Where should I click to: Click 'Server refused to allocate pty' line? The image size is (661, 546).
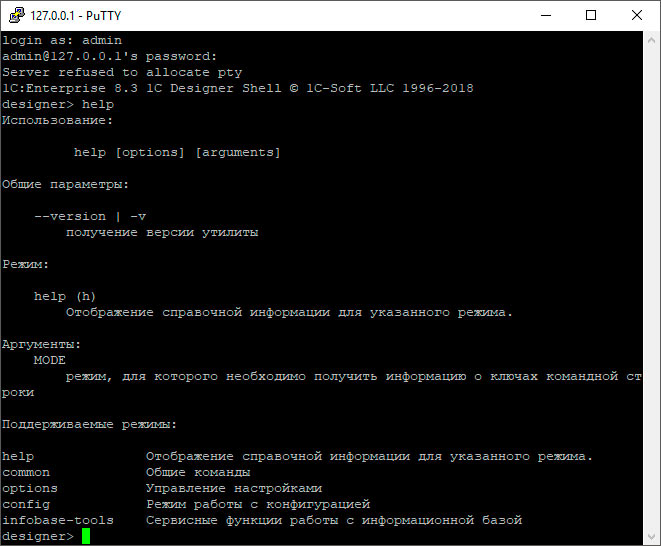[122, 73]
